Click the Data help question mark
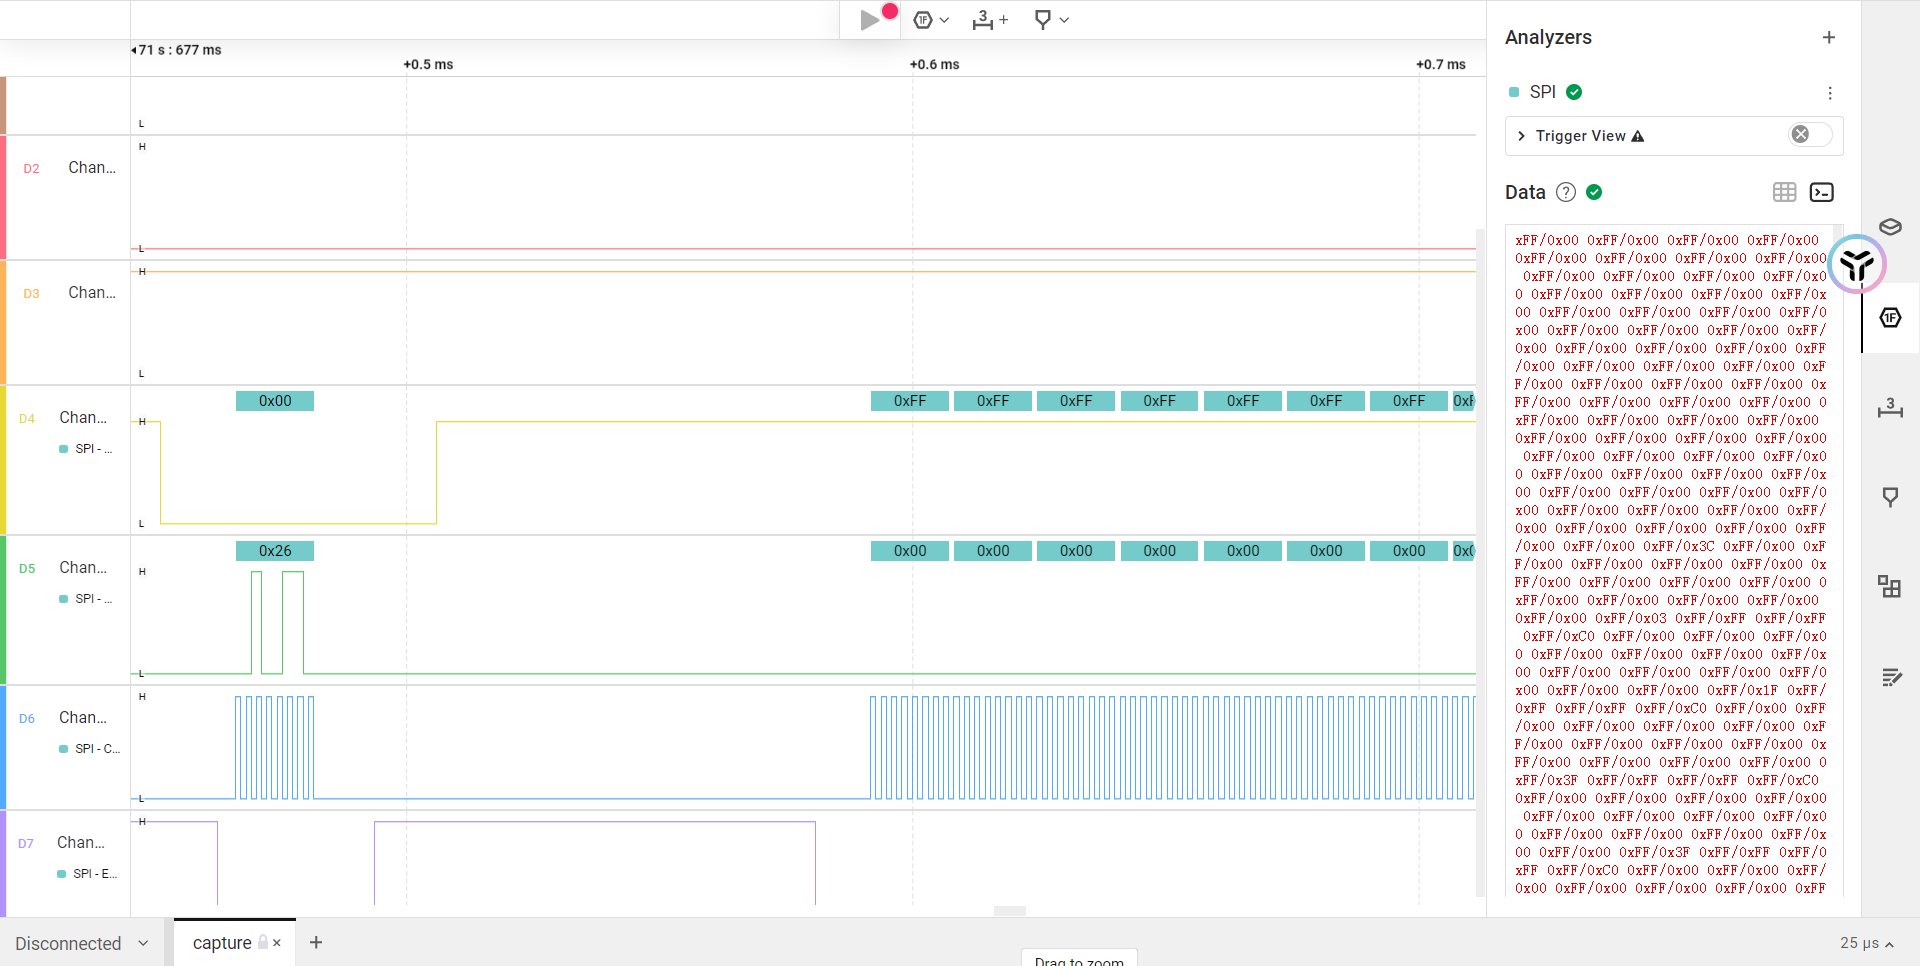Image resolution: width=1920 pixels, height=966 pixels. coord(1566,192)
